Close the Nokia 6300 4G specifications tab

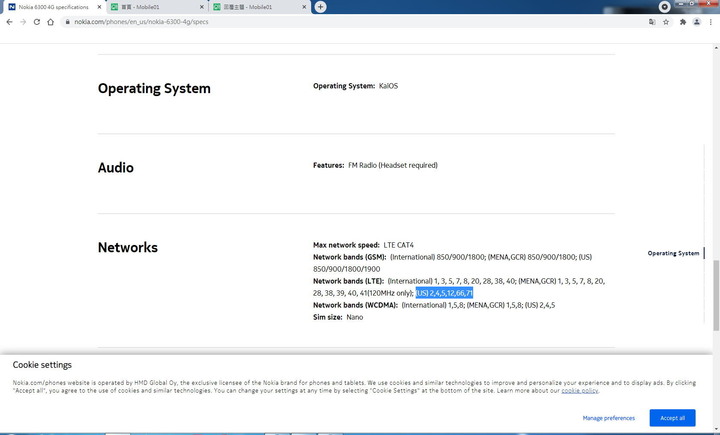(x=99, y=7)
